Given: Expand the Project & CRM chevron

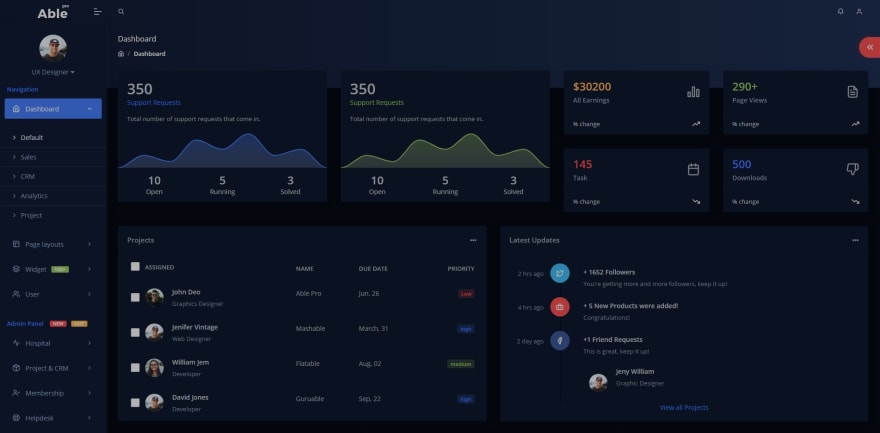Looking at the screenshot, I should click(89, 368).
